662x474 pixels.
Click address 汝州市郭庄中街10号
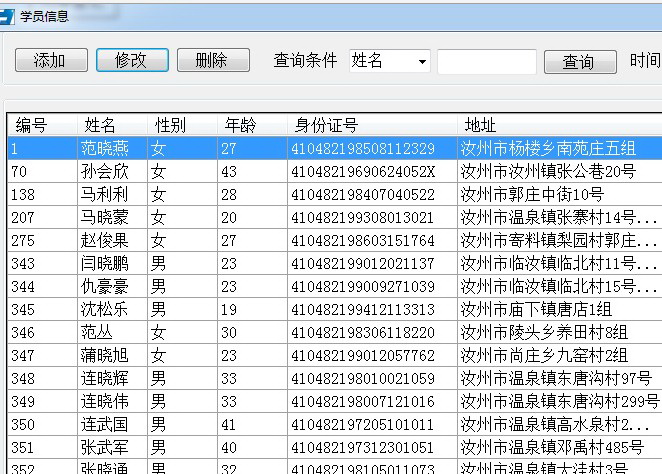tap(532, 195)
